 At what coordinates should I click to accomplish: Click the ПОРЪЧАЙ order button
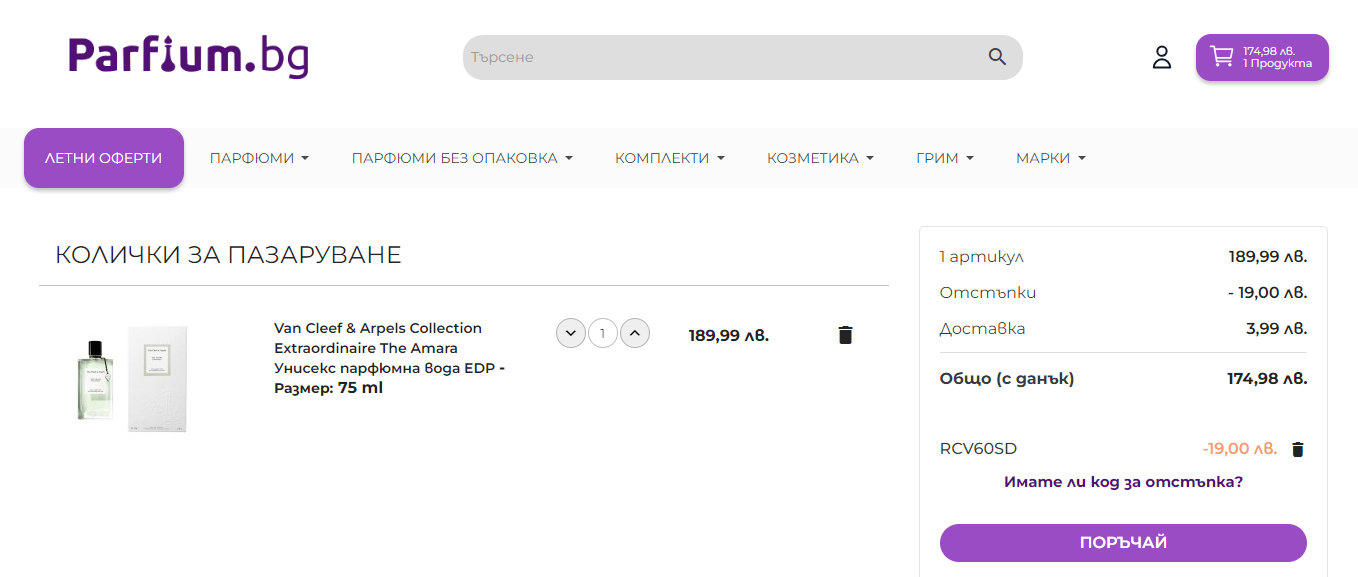coord(1123,543)
